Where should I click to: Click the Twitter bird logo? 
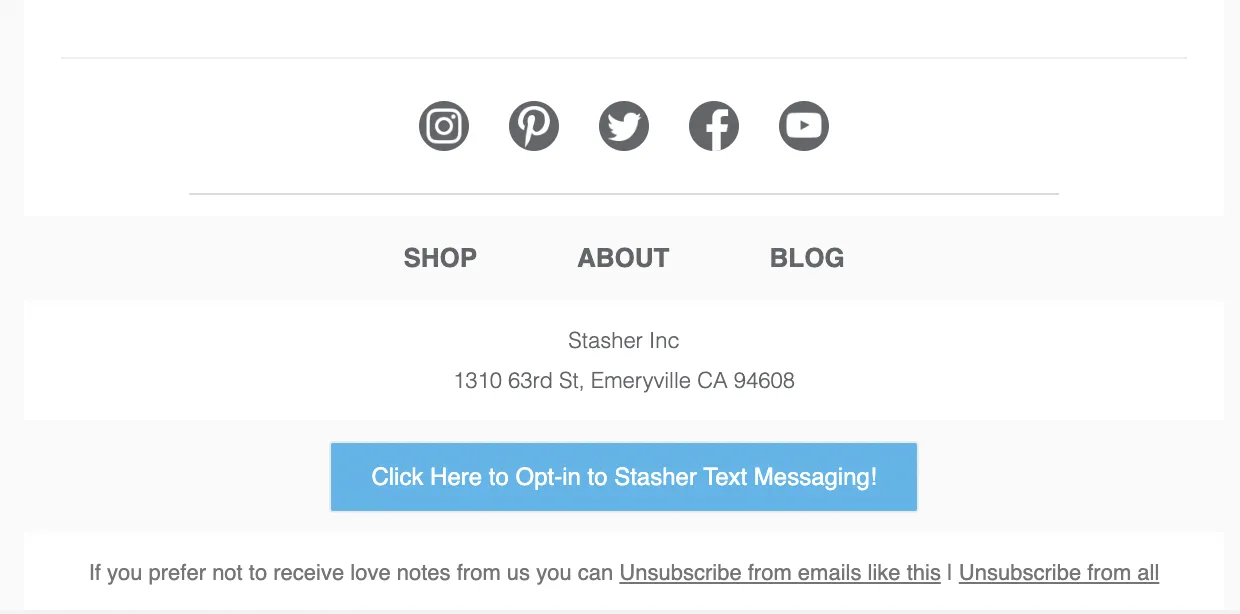click(x=623, y=125)
